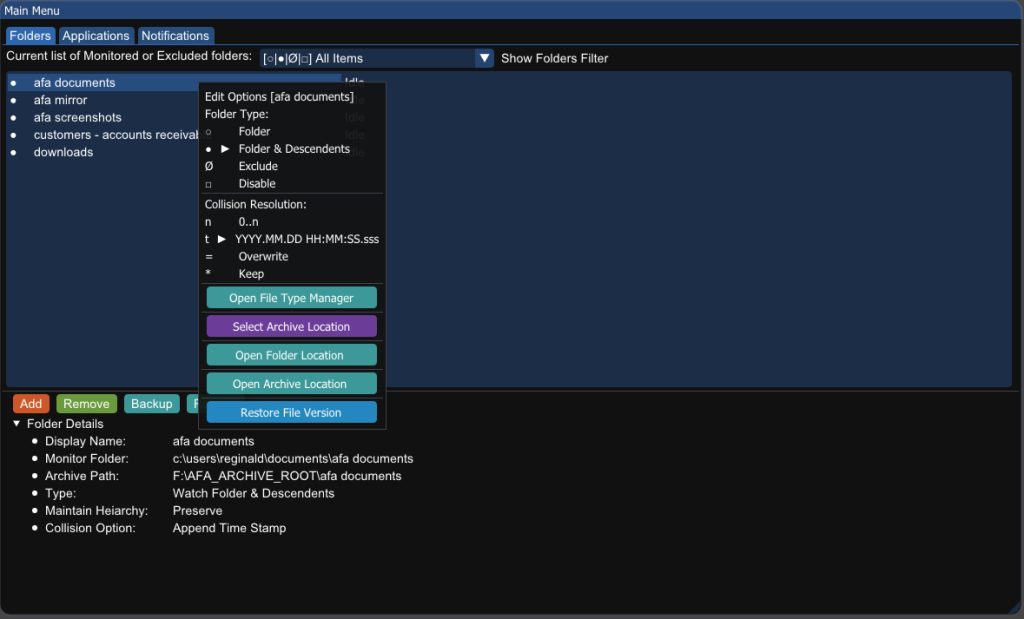The width and height of the screenshot is (1024, 619).
Task: Click the Monitor Folder path value
Action: coord(293,458)
